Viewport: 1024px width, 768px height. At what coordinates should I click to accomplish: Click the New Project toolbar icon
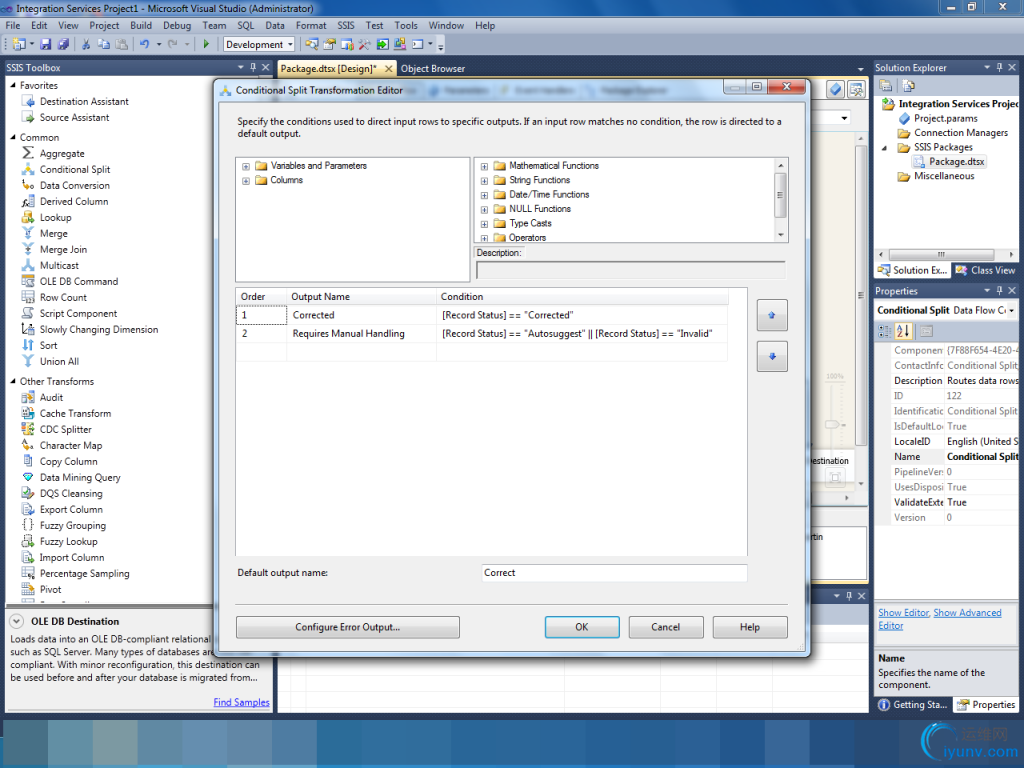point(19,44)
